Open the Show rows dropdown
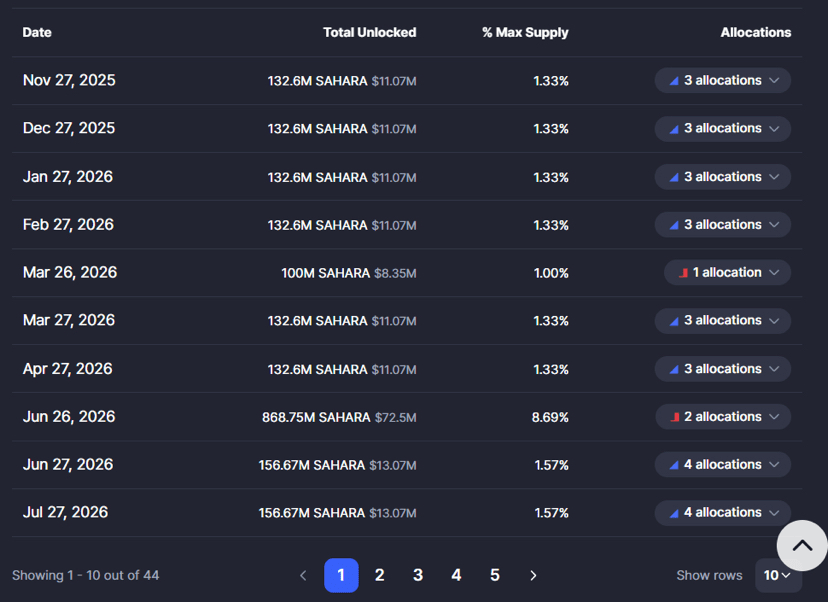 tap(777, 575)
